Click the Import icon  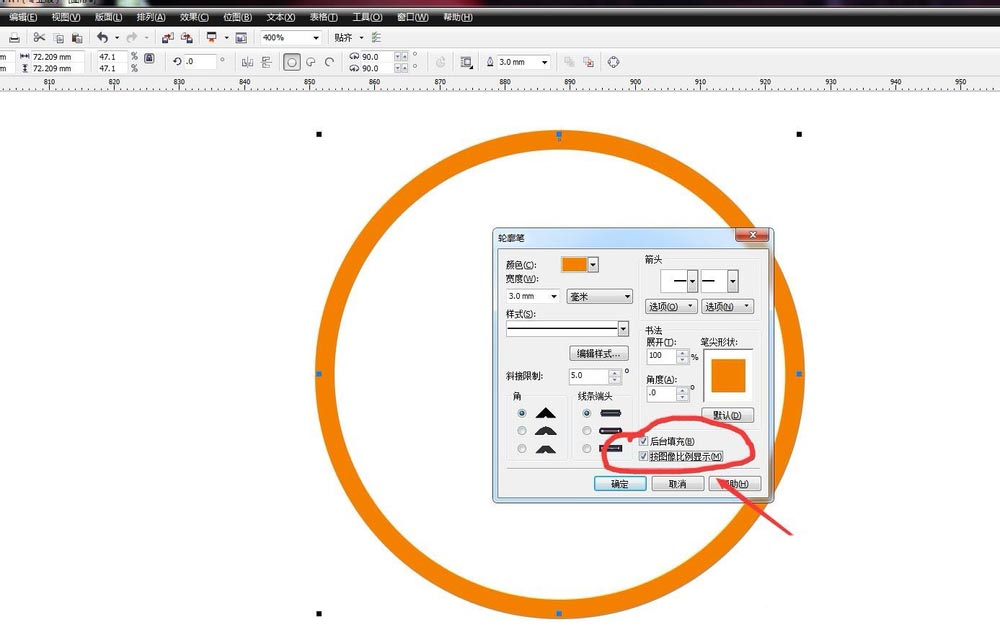[x=168, y=38]
